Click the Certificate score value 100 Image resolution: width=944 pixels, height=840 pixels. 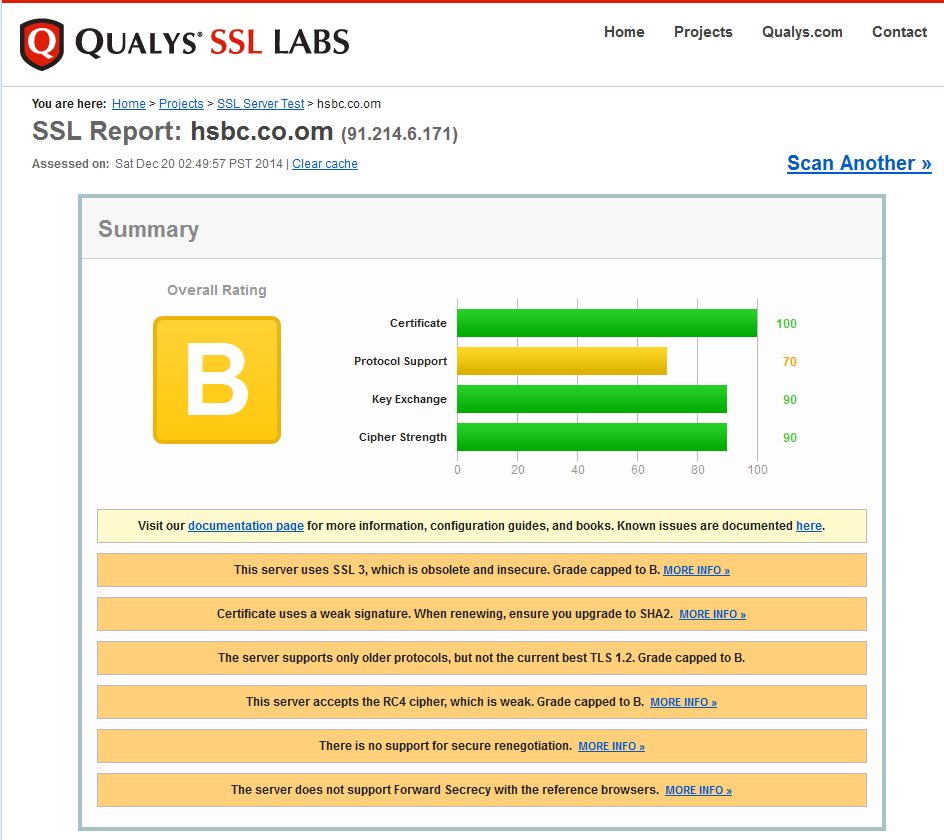click(x=786, y=323)
